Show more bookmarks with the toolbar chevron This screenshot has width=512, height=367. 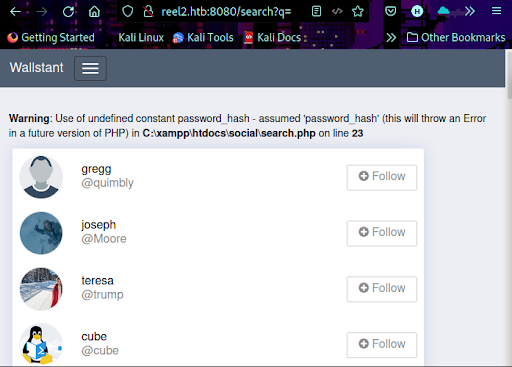(391, 38)
